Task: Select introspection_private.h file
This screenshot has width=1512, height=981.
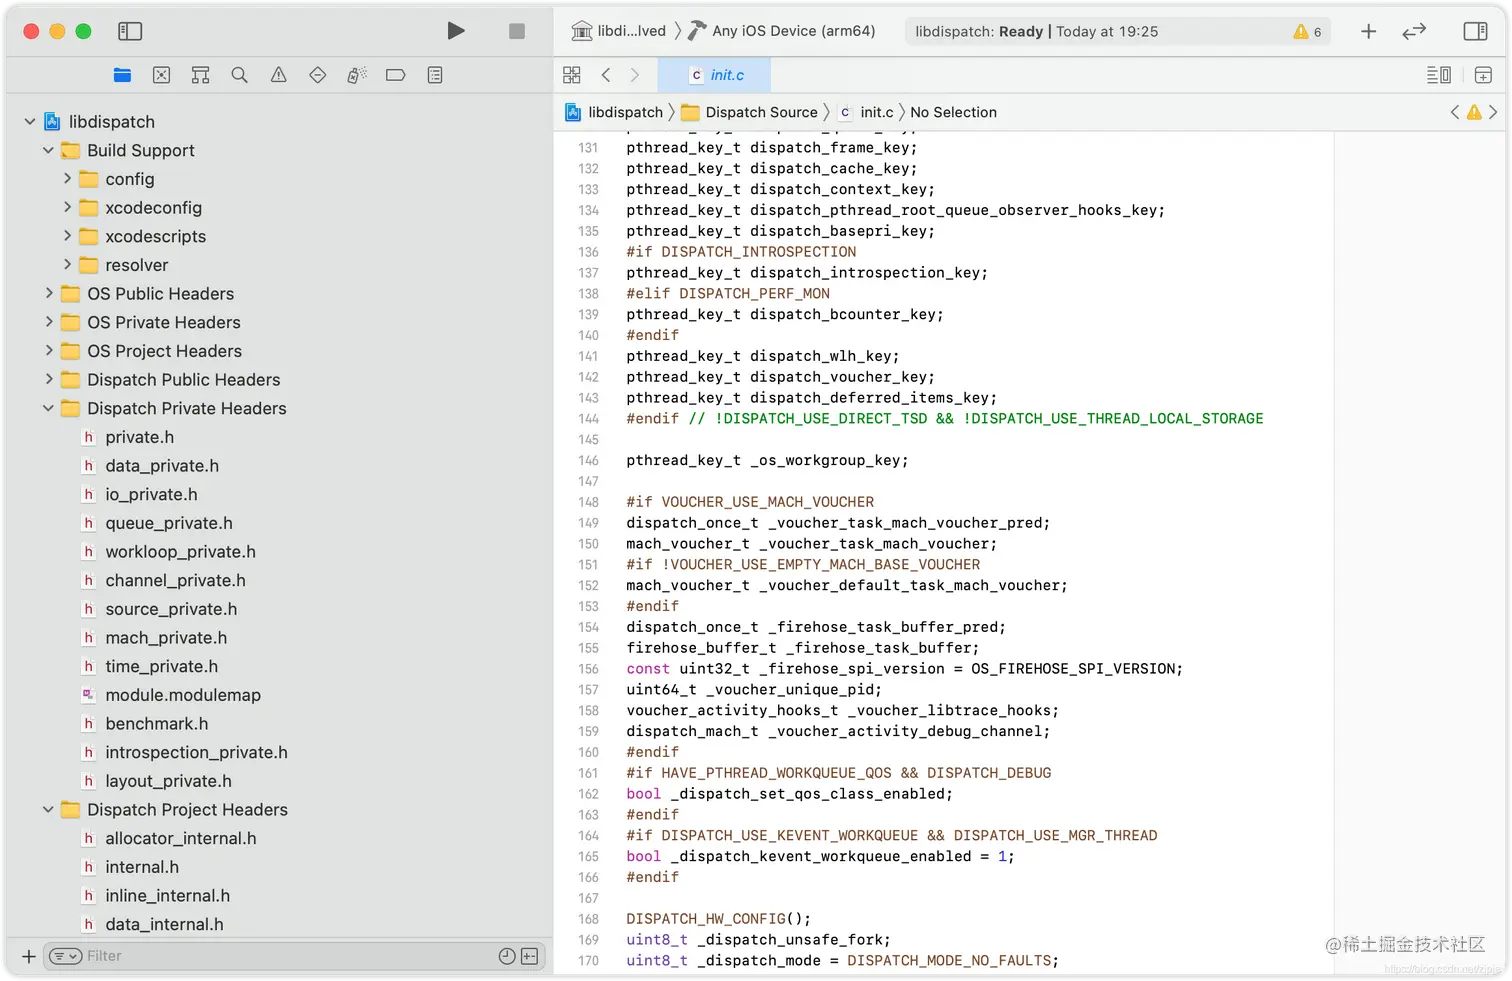Action: (x=196, y=752)
